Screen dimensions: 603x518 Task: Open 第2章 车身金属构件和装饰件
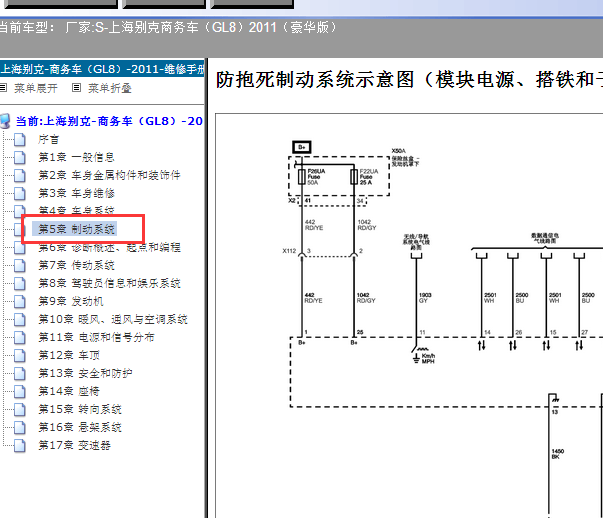109,175
